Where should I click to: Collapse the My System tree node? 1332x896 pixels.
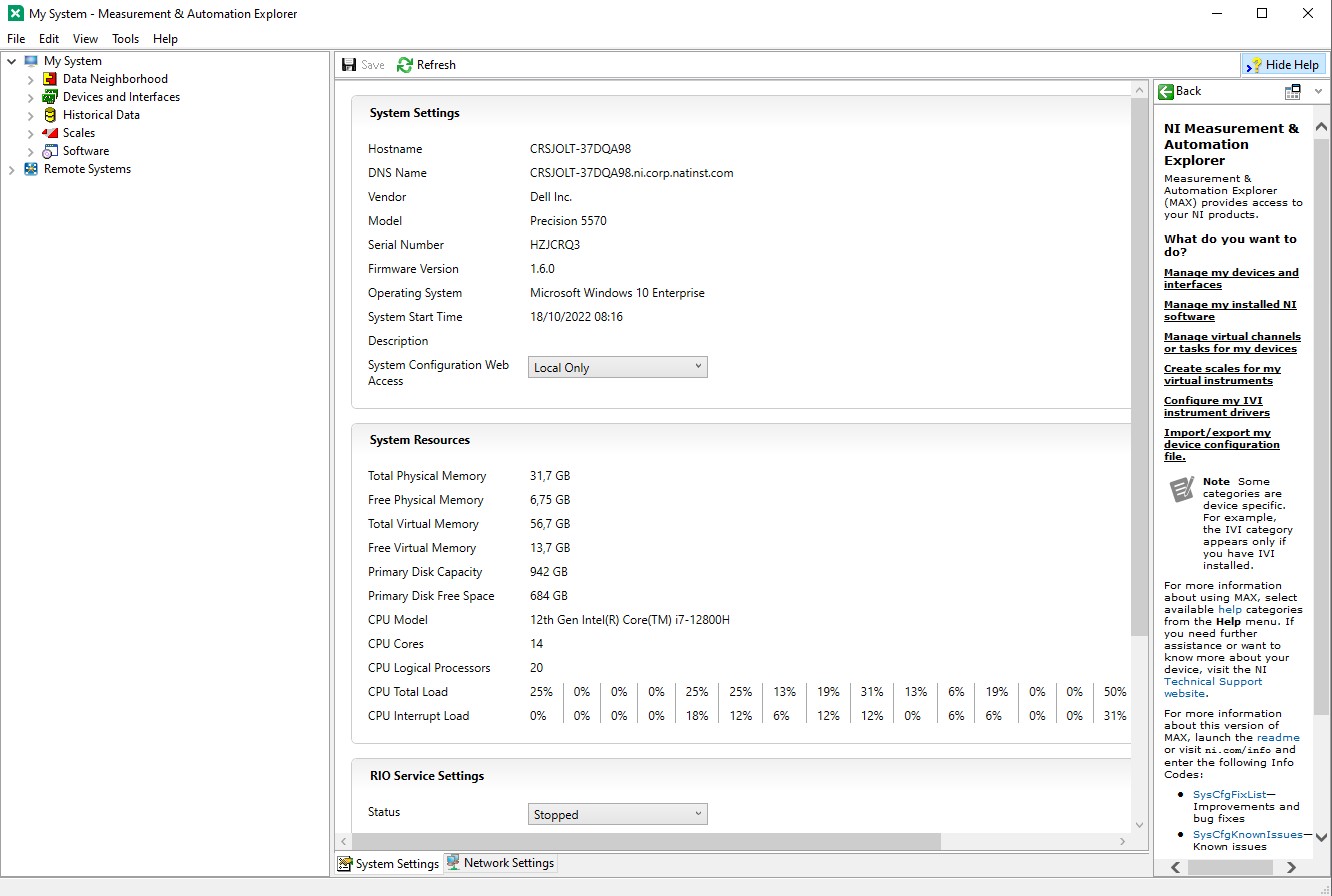pyautogui.click(x=10, y=60)
